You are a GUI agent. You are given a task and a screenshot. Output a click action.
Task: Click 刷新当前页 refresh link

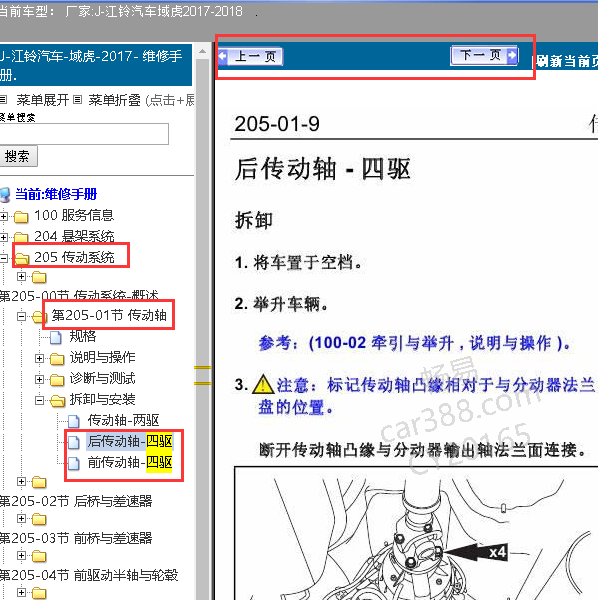pos(567,61)
